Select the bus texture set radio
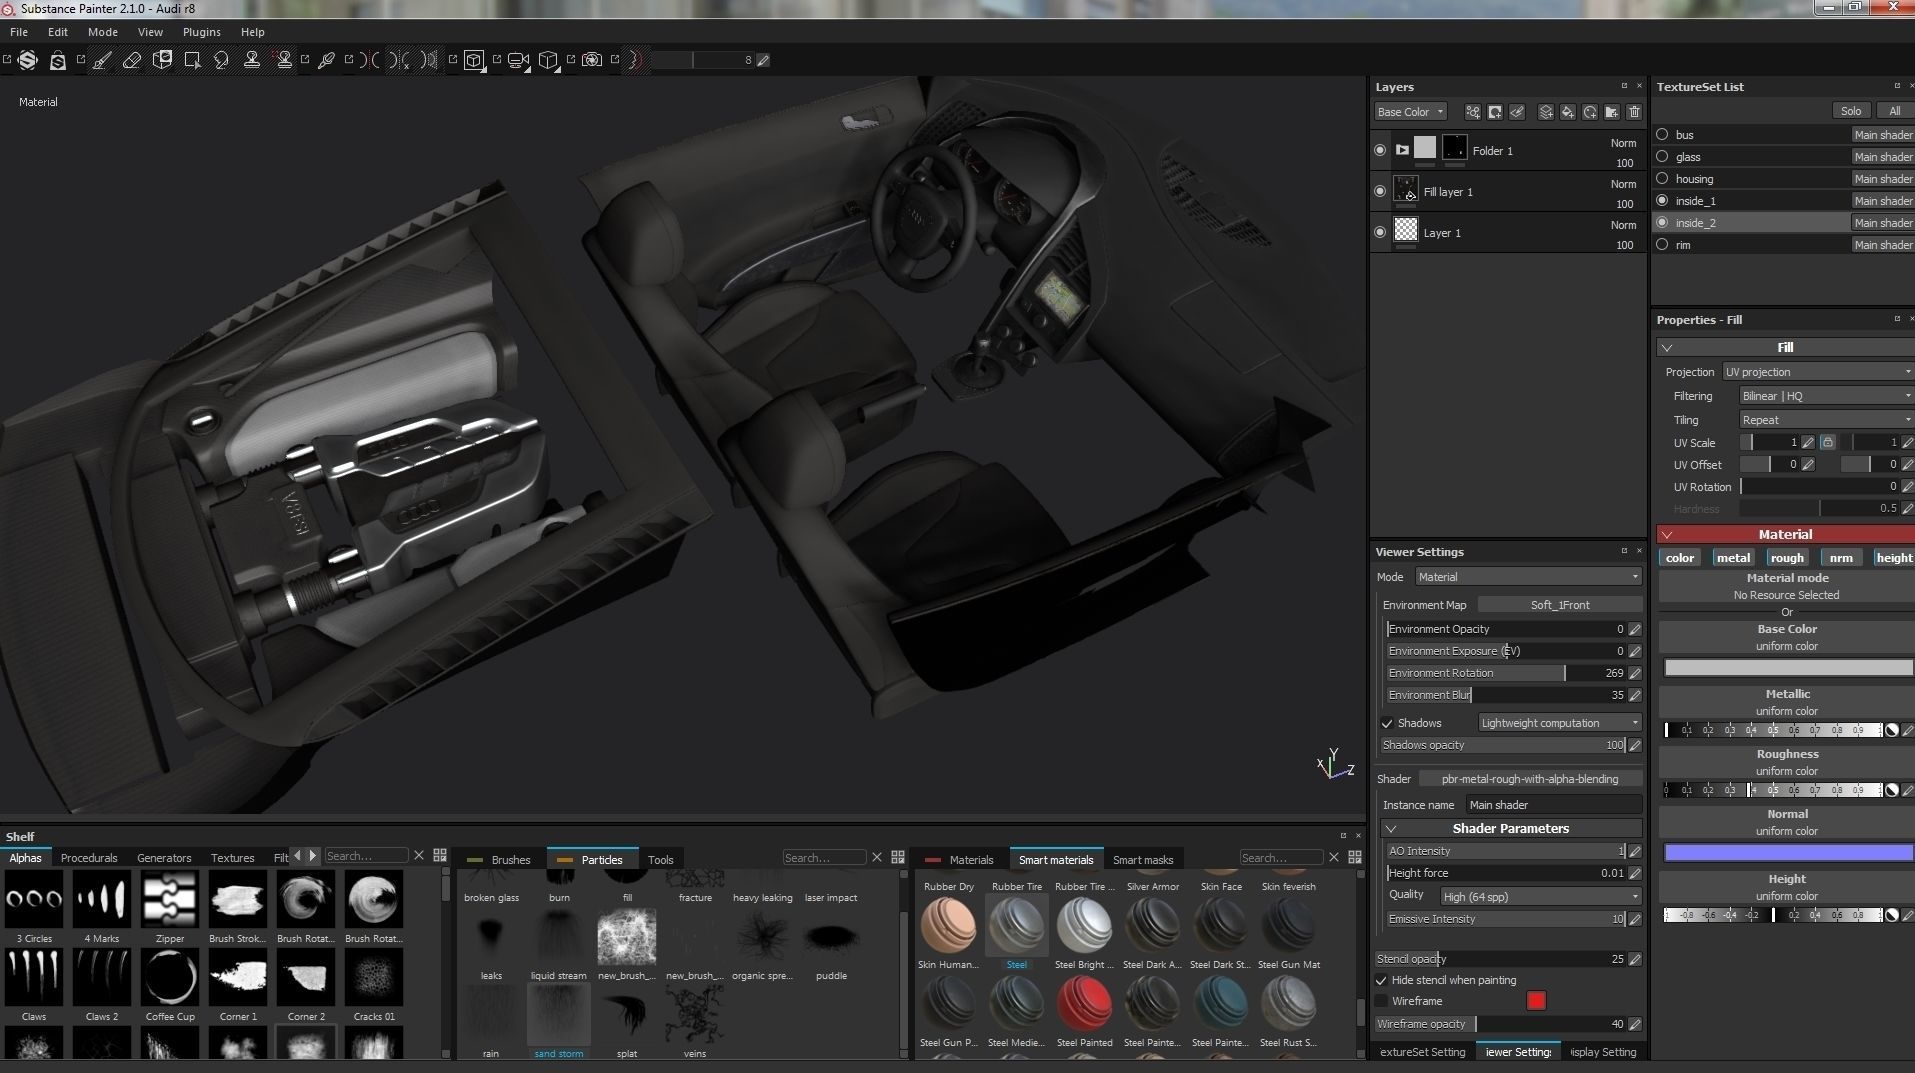The height and width of the screenshot is (1073, 1915). click(x=1662, y=134)
